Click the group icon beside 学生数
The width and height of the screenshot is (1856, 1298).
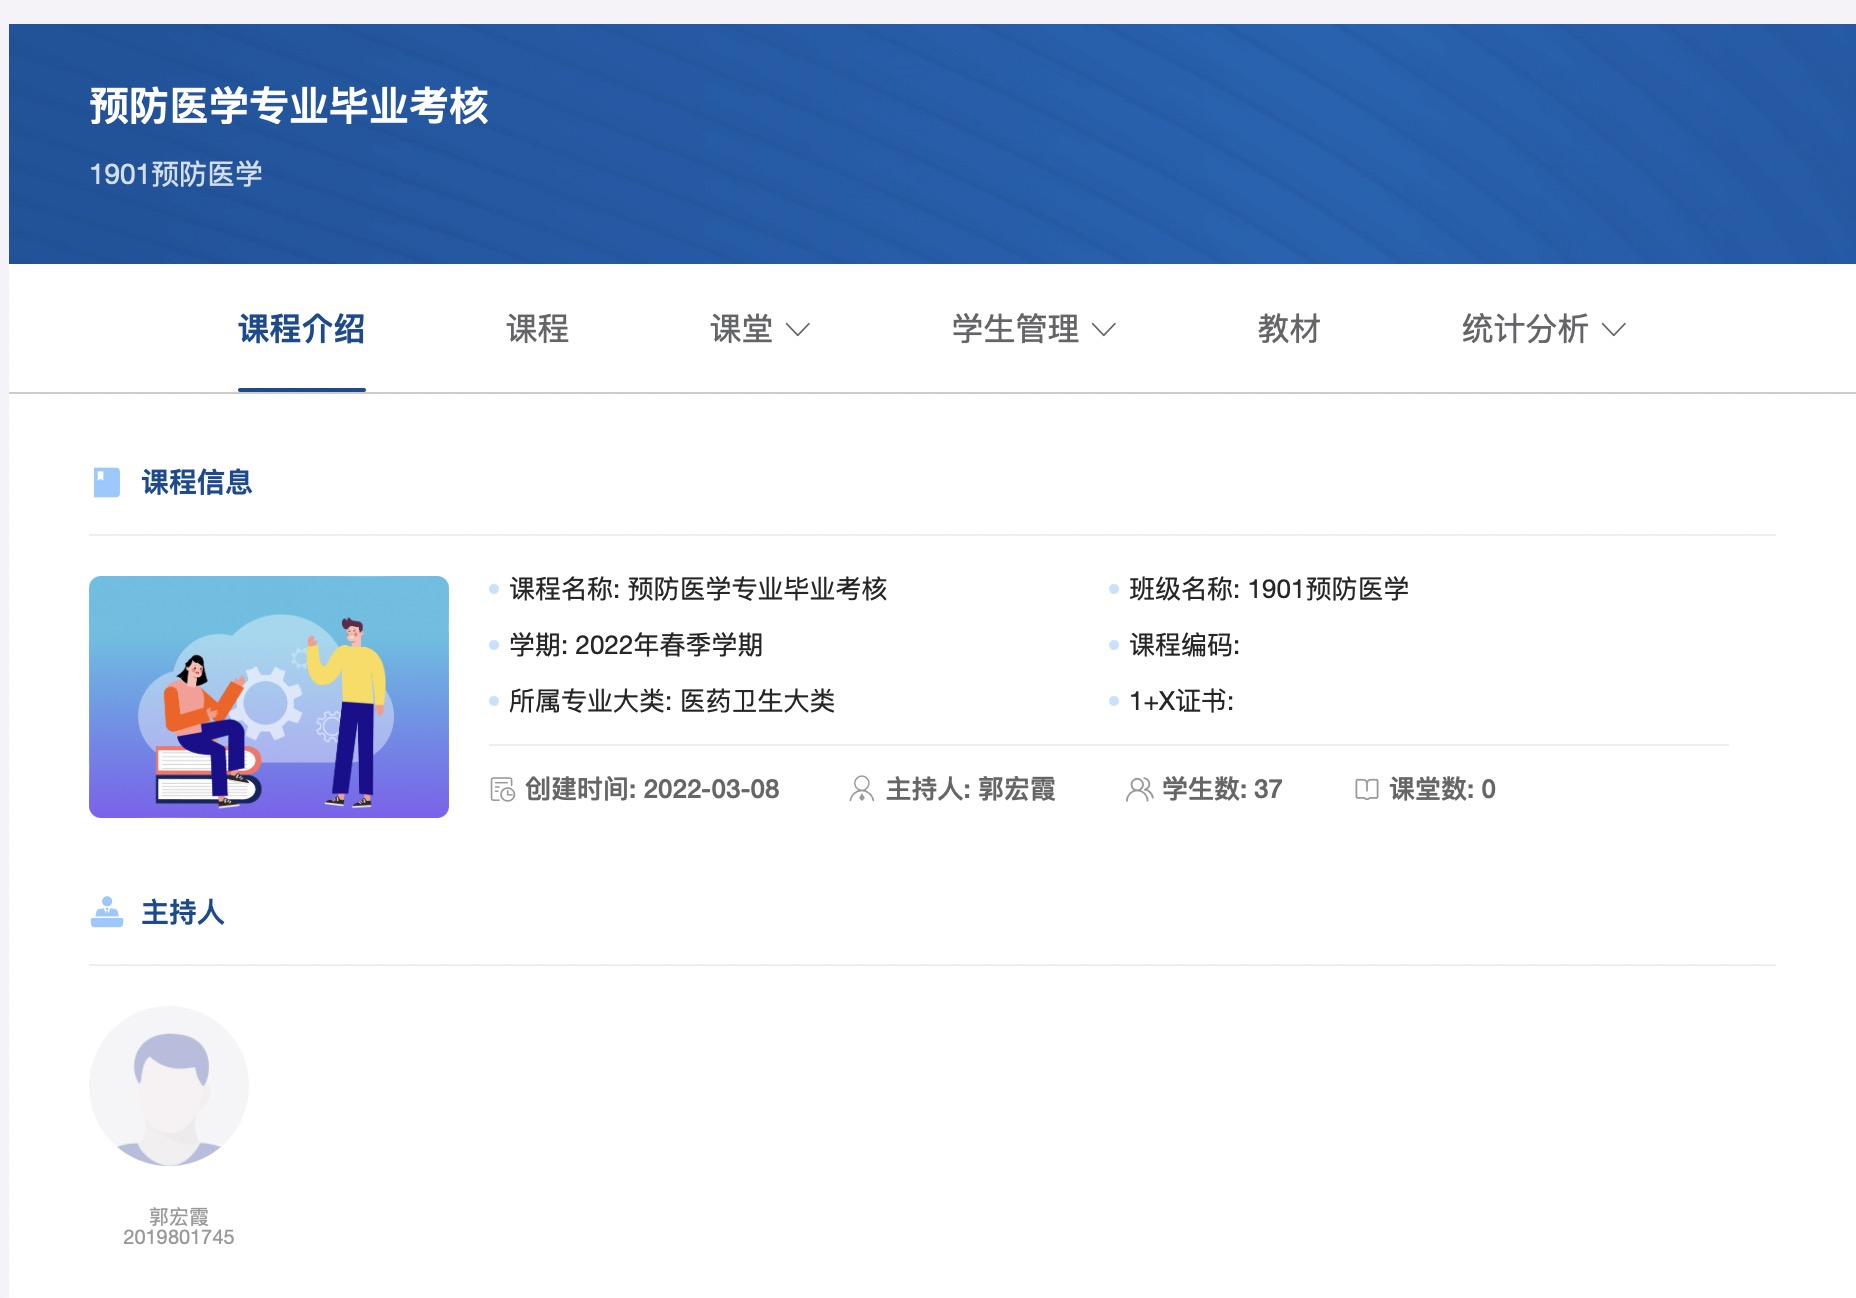[x=1139, y=789]
